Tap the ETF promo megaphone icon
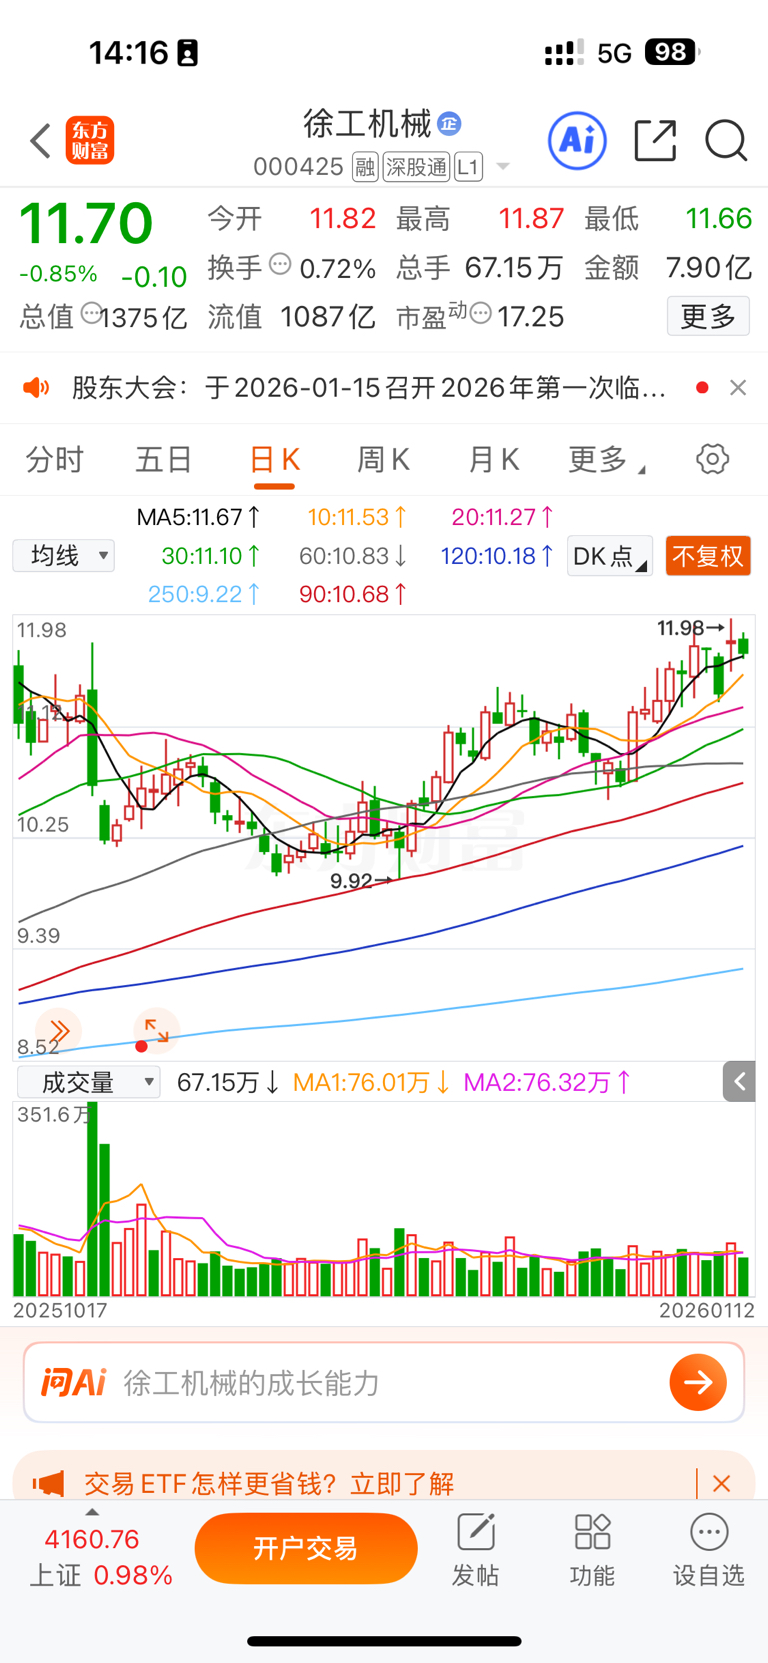Image resolution: width=768 pixels, height=1663 pixels. click(x=48, y=1484)
